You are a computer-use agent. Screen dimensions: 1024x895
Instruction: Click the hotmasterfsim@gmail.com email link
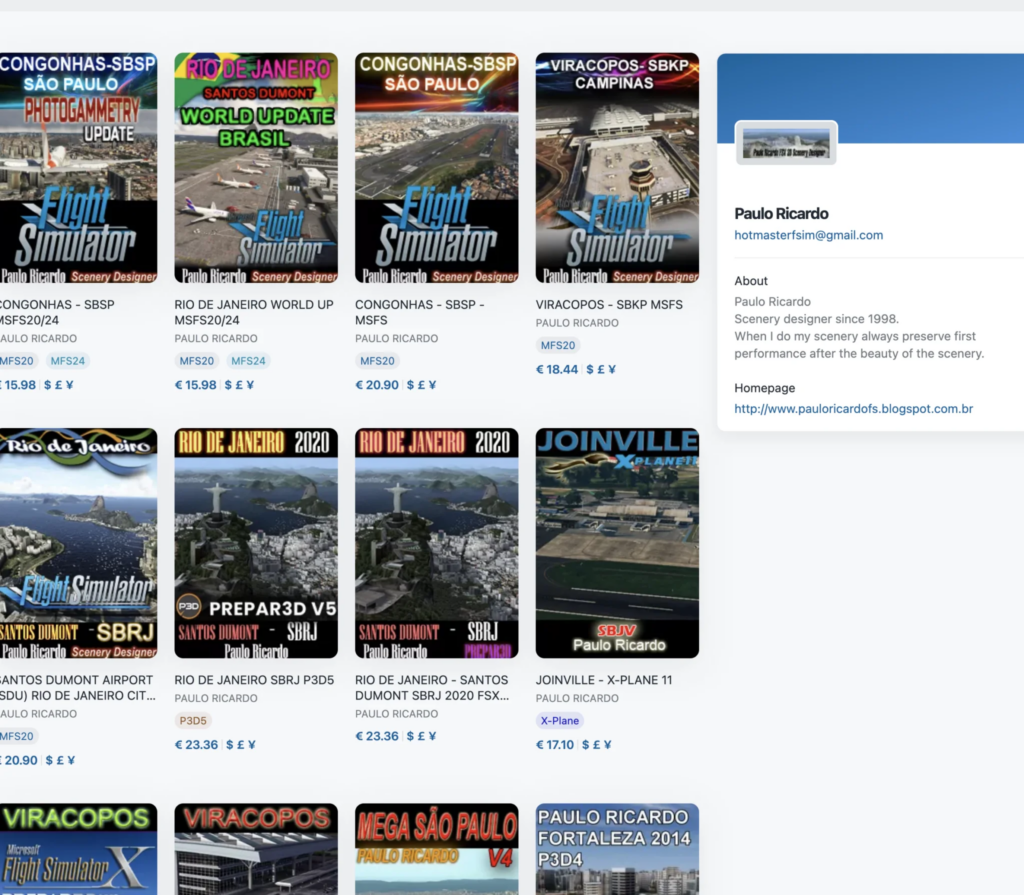808,236
